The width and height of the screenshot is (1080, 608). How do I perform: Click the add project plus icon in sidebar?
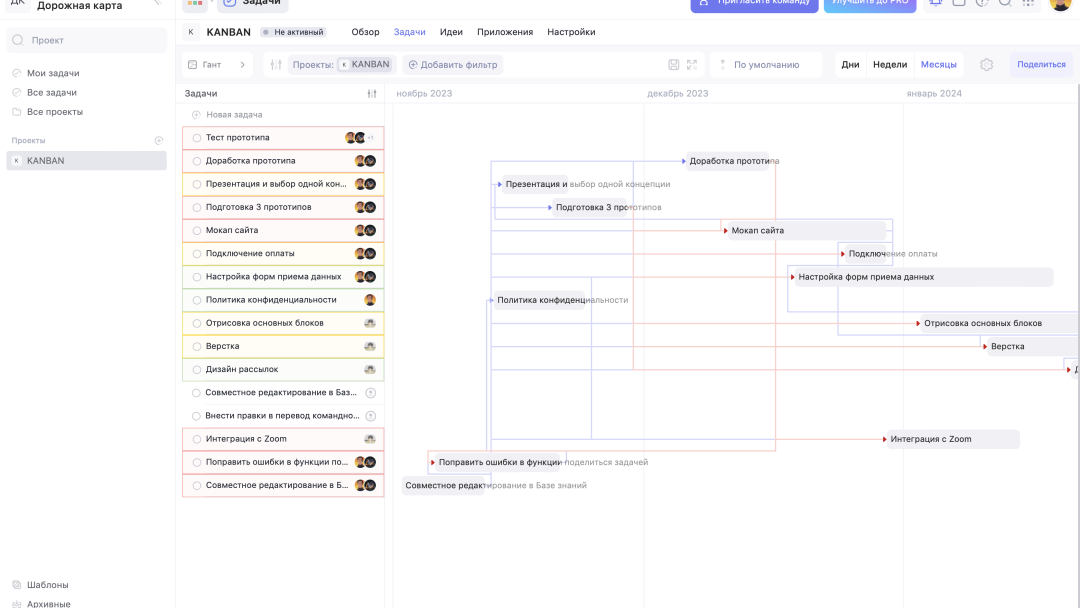tap(159, 141)
